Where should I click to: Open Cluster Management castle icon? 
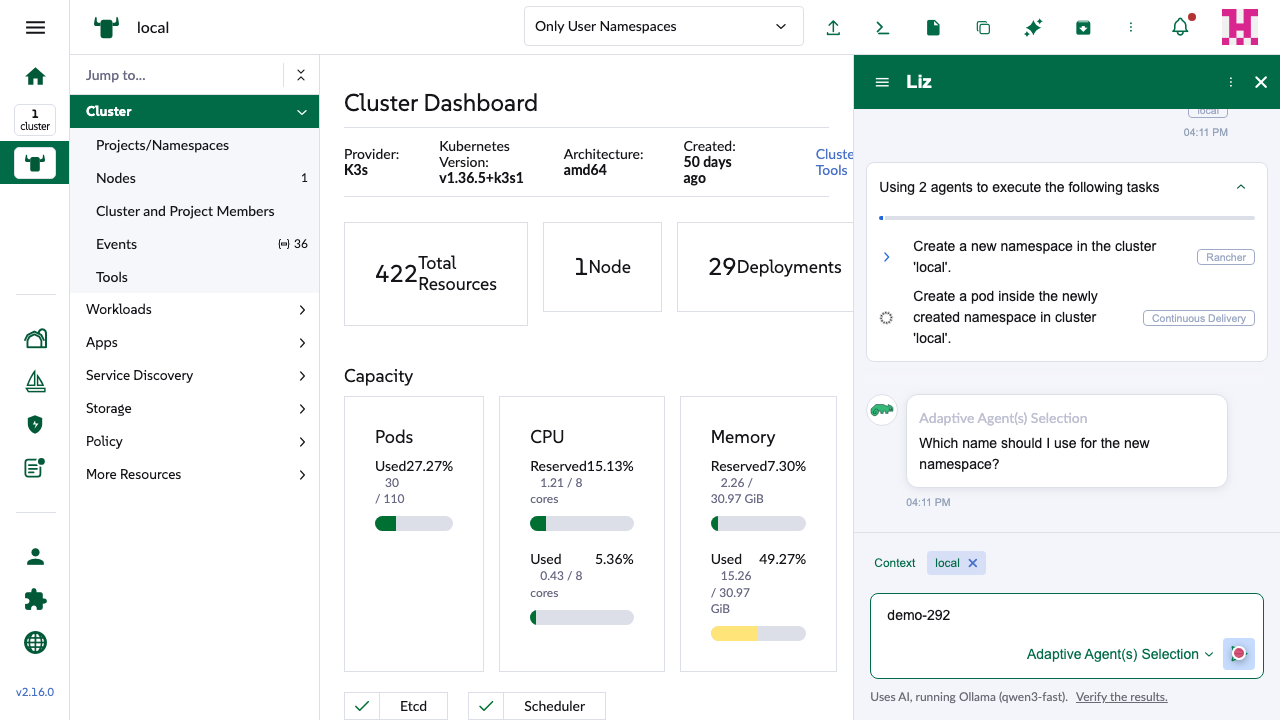35,339
